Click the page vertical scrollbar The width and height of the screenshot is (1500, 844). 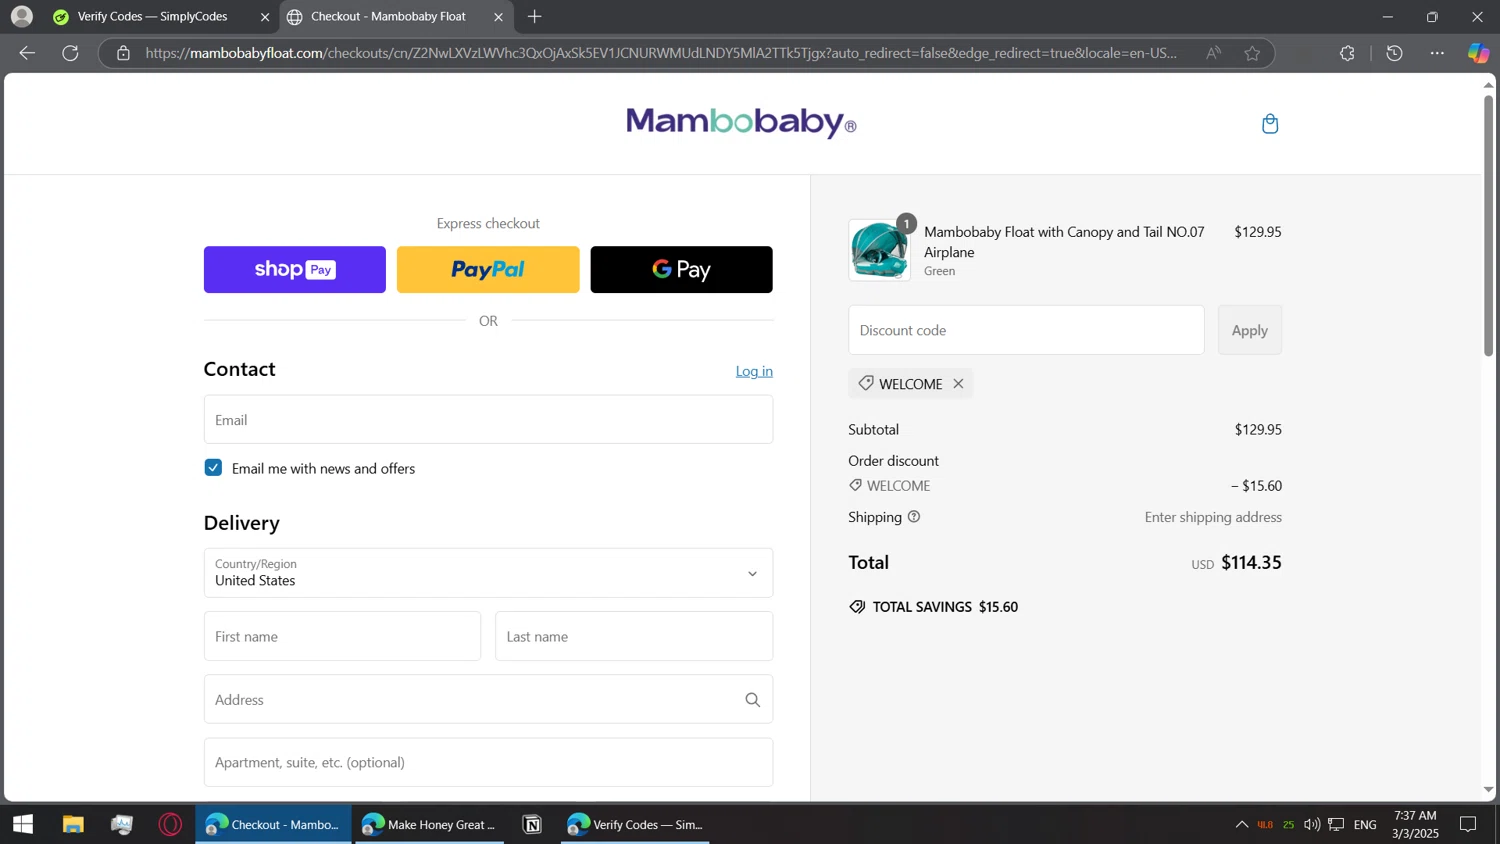(x=1488, y=225)
